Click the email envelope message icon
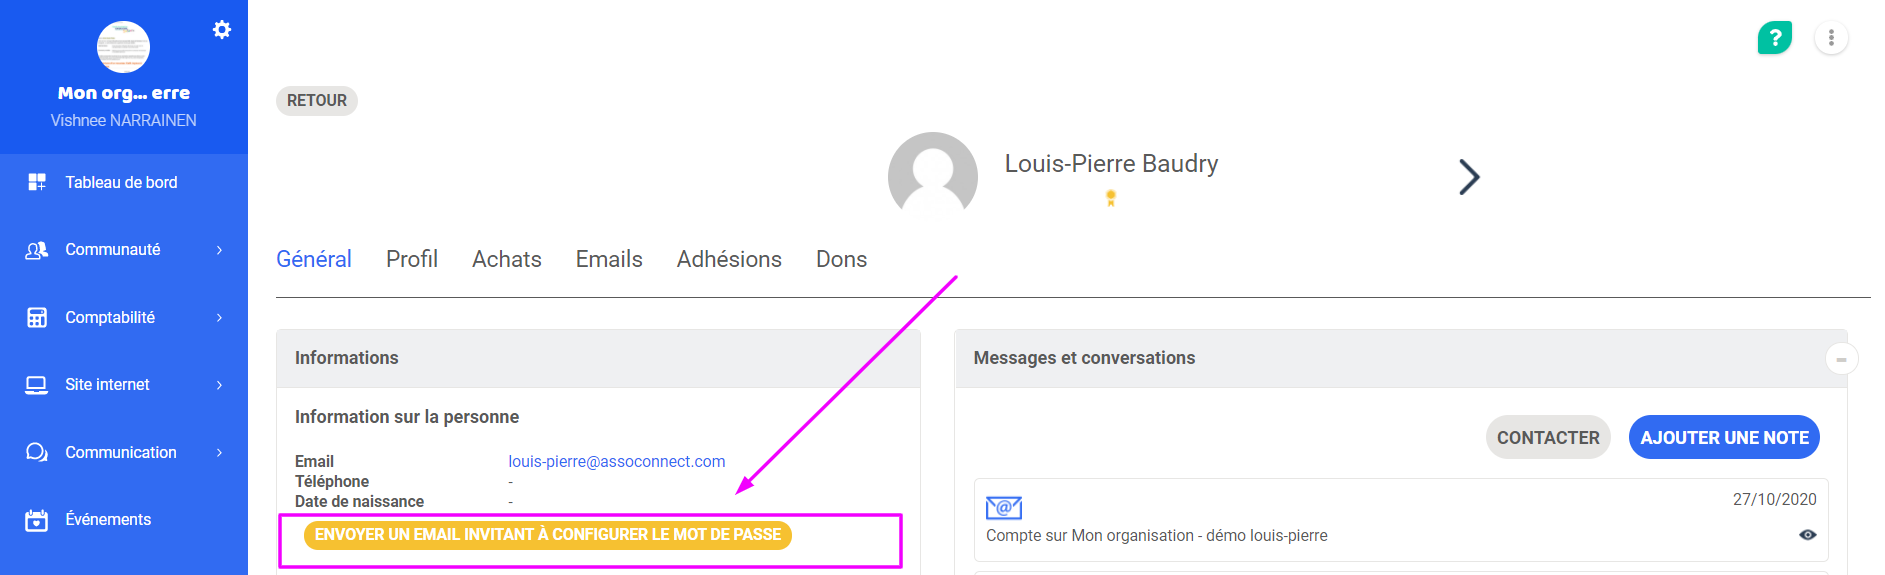 [1003, 508]
